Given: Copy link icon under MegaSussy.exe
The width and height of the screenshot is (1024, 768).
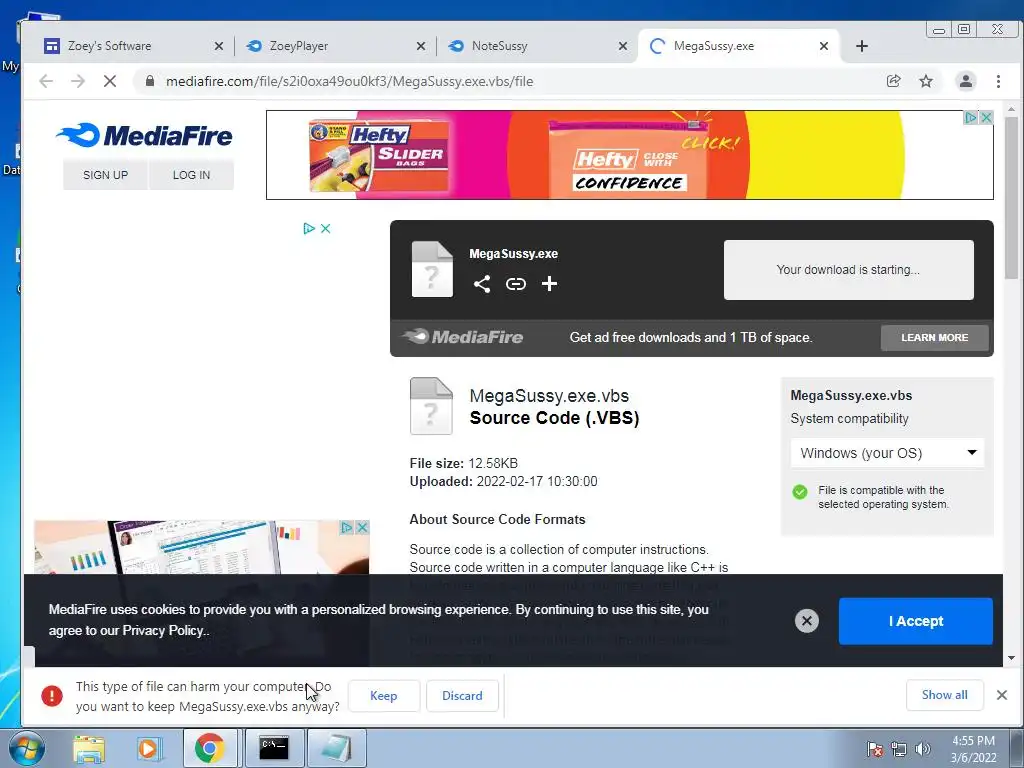Looking at the screenshot, I should click(515, 283).
